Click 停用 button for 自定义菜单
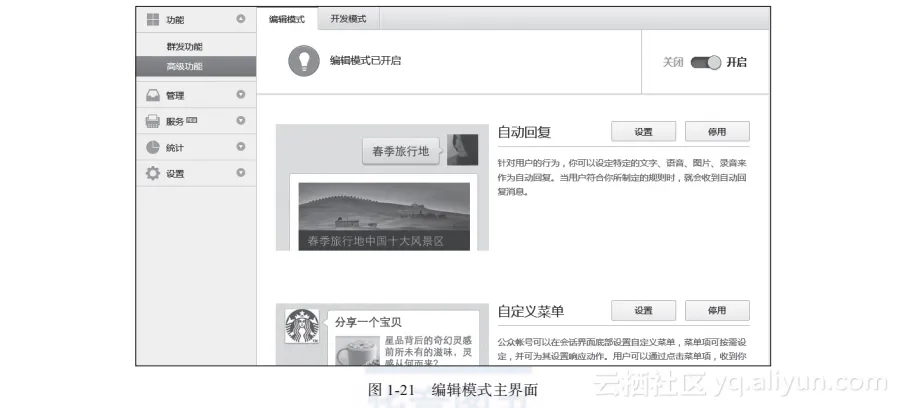Screen dimensions: 899x408 pyautogui.click(x=717, y=311)
